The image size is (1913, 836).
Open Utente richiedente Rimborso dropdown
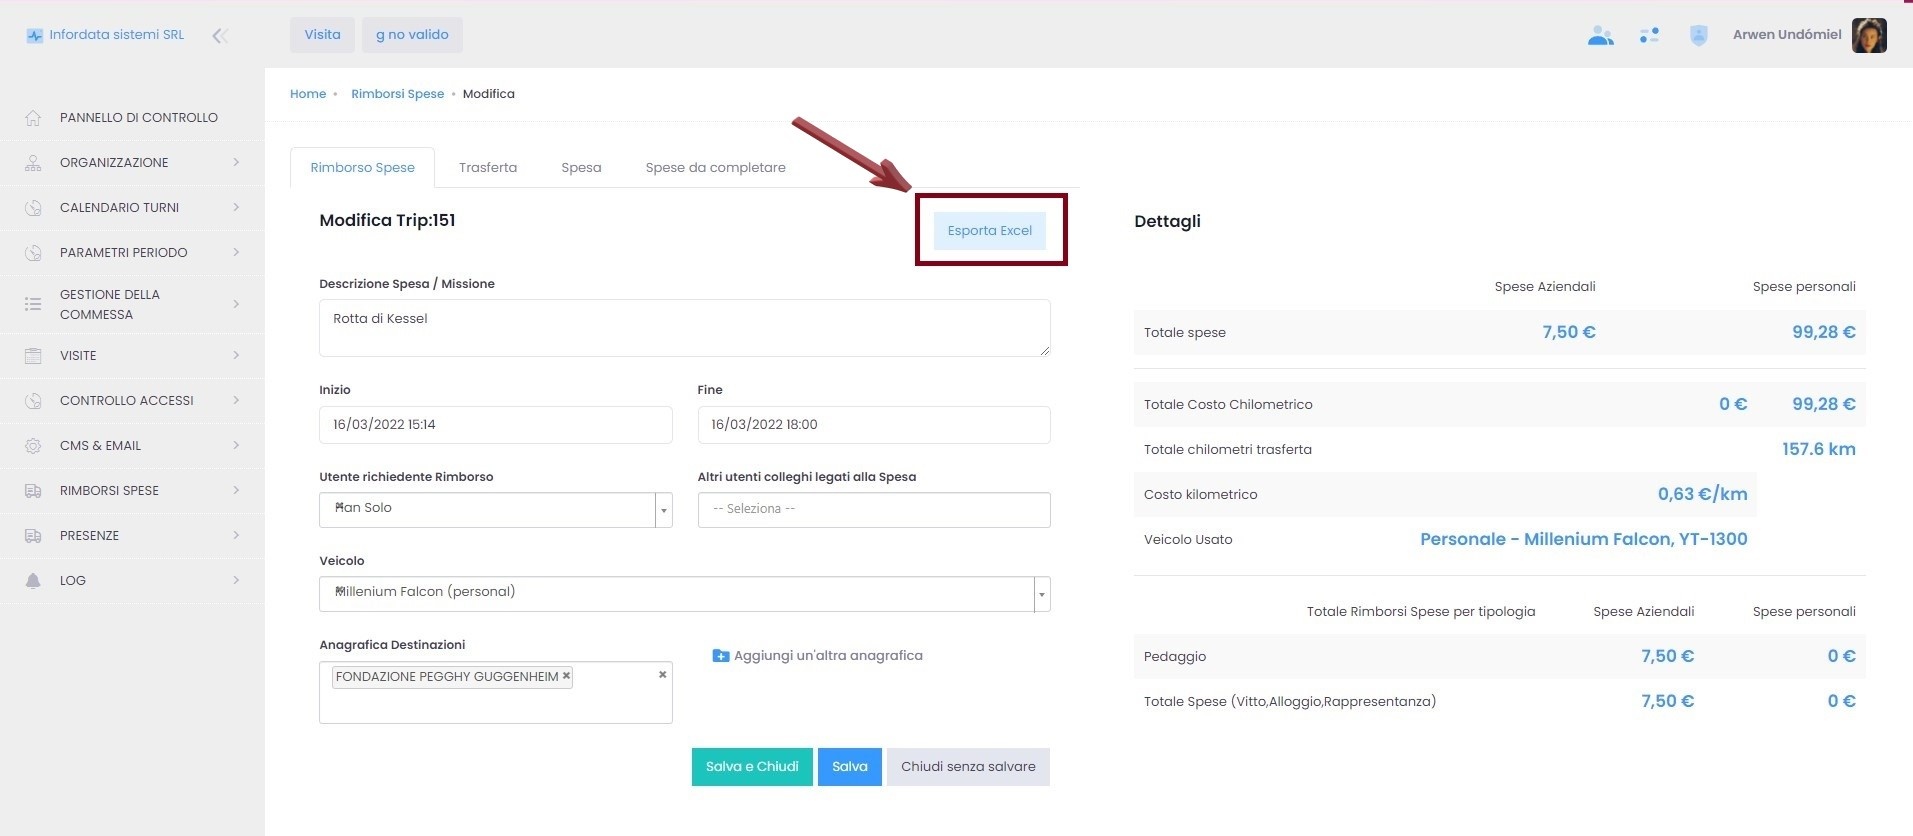[663, 510]
